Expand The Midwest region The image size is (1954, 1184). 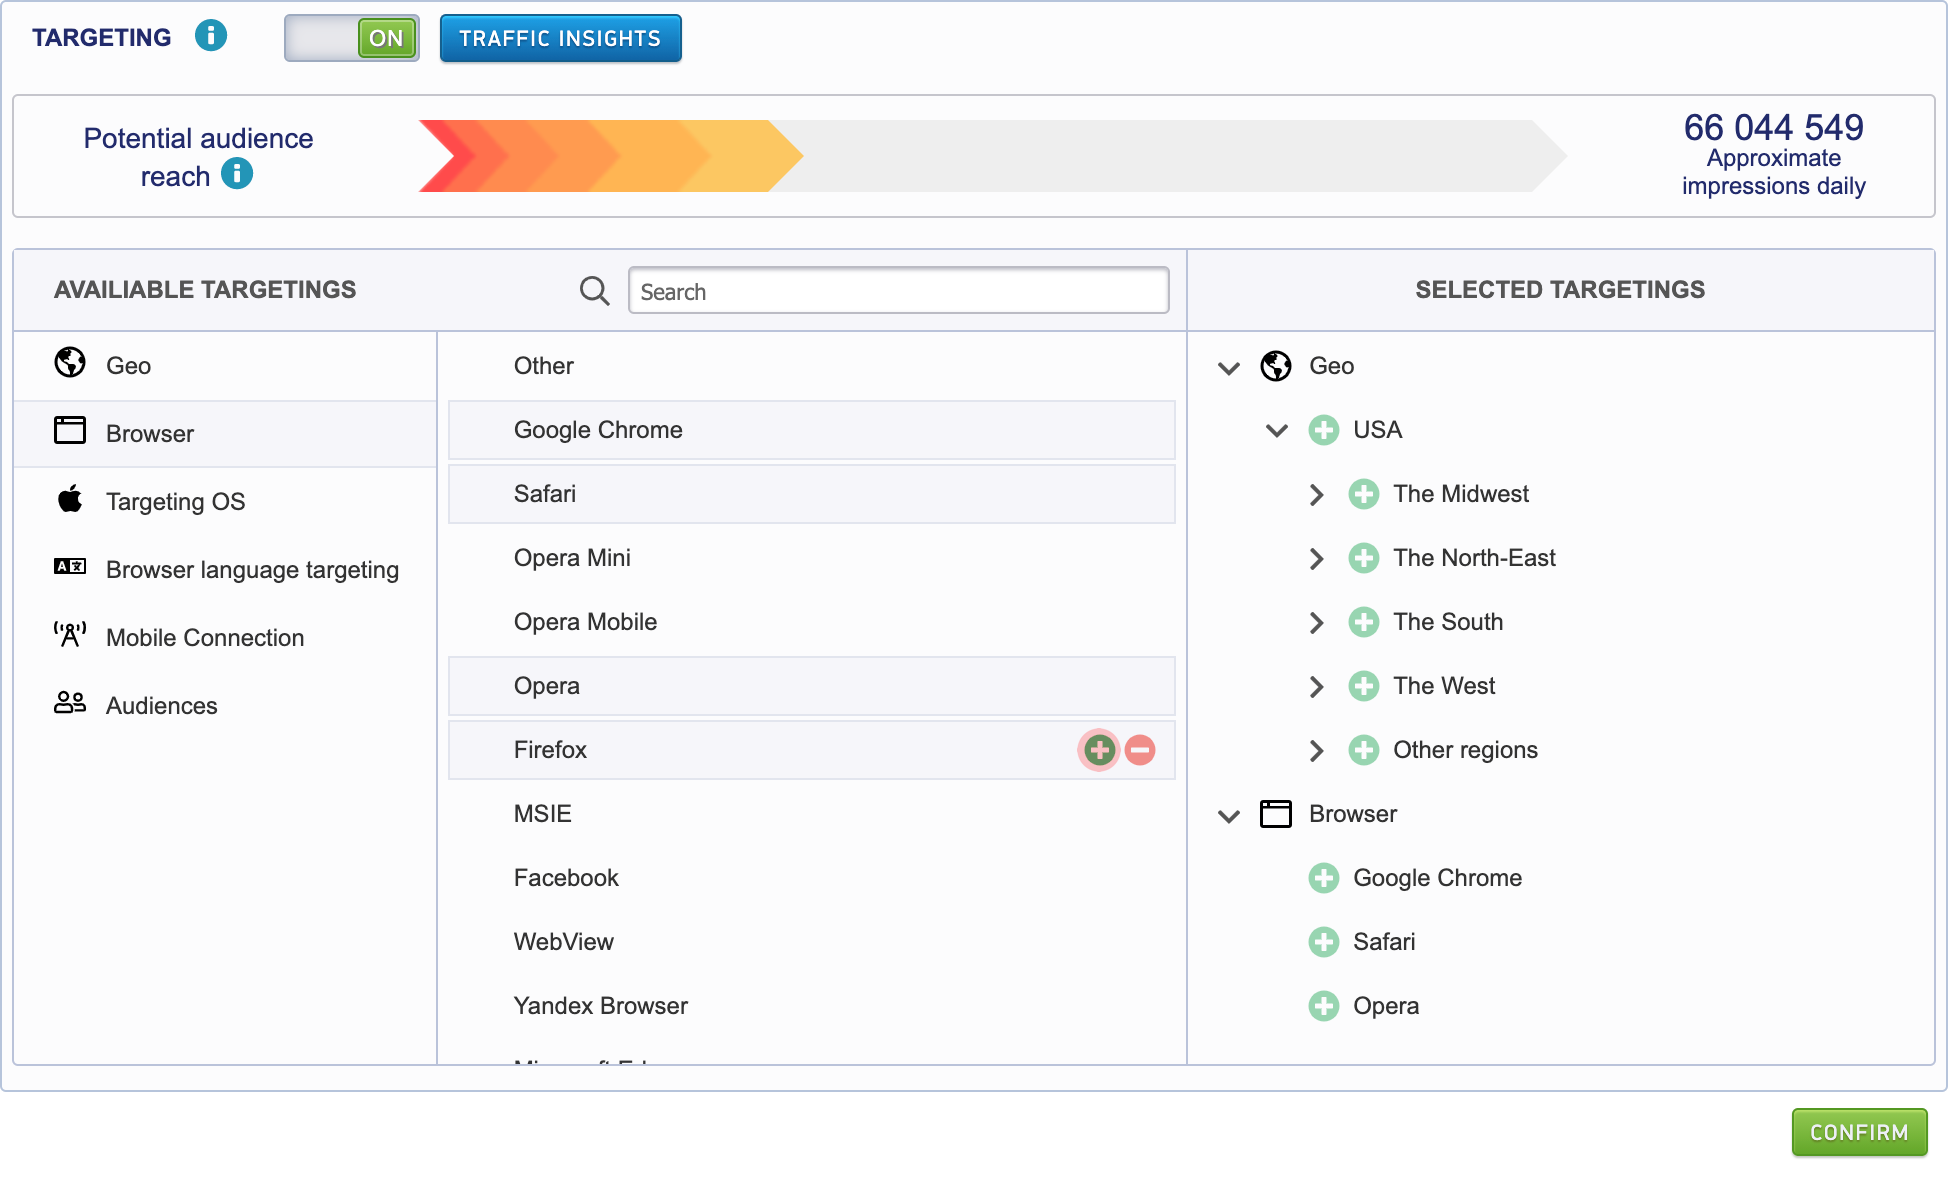[1316, 495]
